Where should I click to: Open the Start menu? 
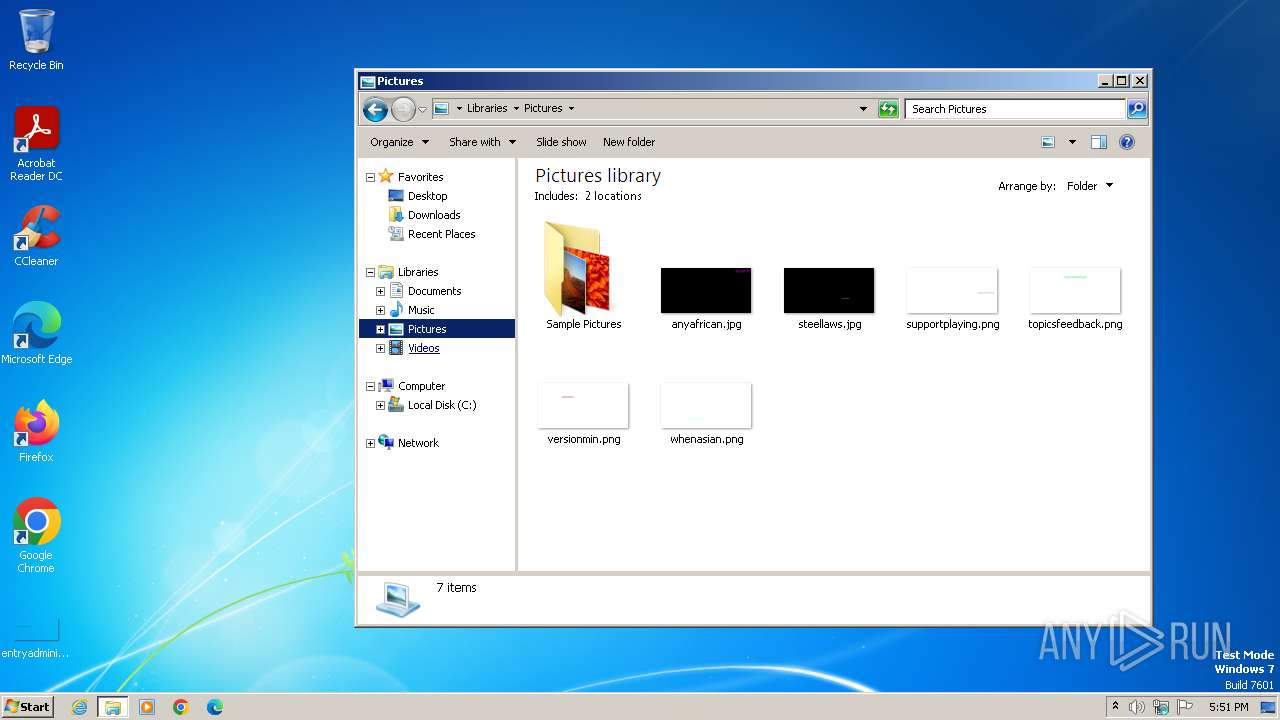click(27, 707)
